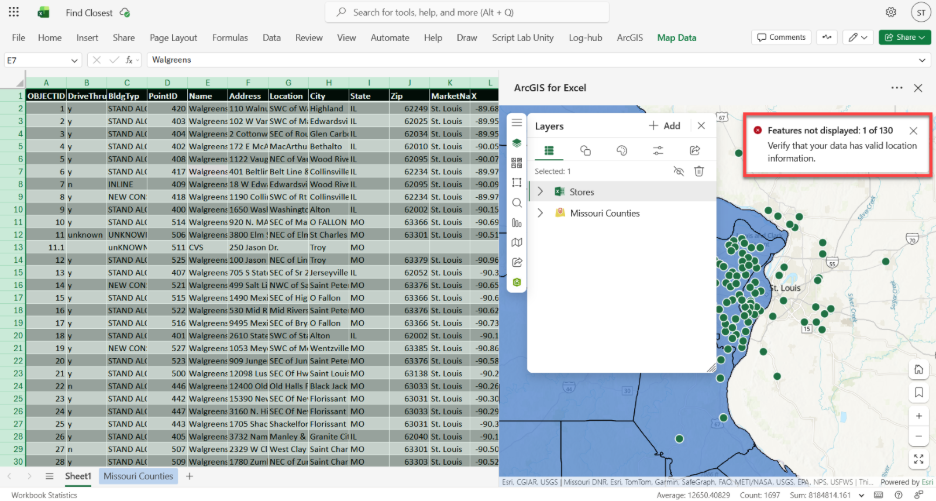Switch to the Home tab
The height and width of the screenshot is (501, 936).
[x=50, y=38]
